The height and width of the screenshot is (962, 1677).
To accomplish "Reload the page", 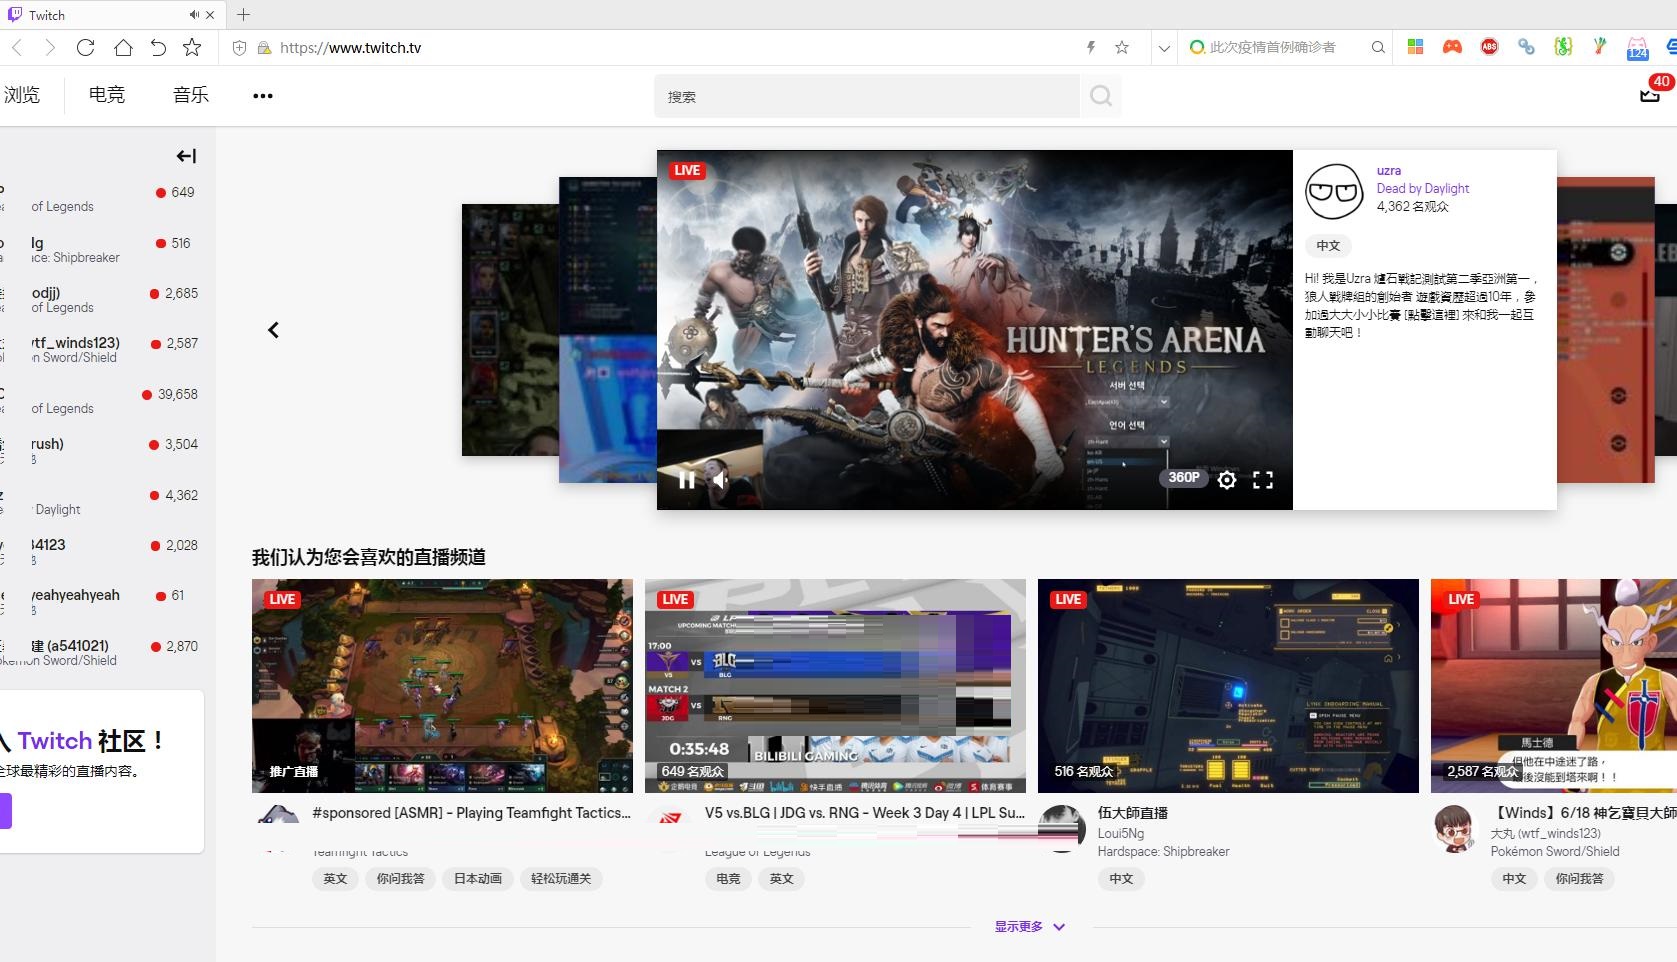I will [86, 47].
